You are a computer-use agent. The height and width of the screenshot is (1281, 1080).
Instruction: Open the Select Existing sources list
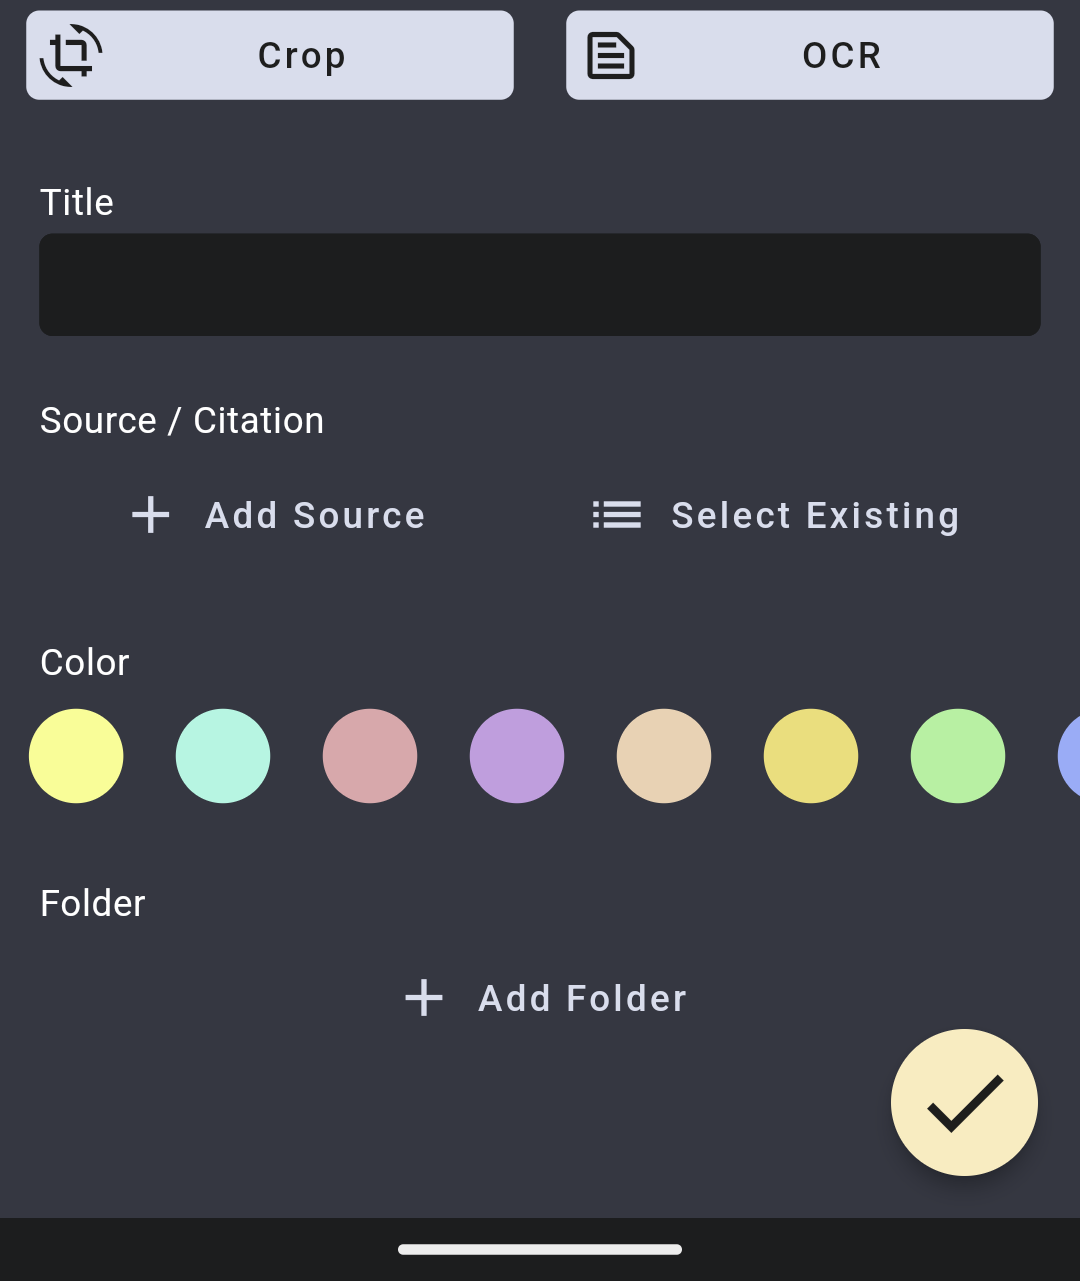[x=815, y=516]
